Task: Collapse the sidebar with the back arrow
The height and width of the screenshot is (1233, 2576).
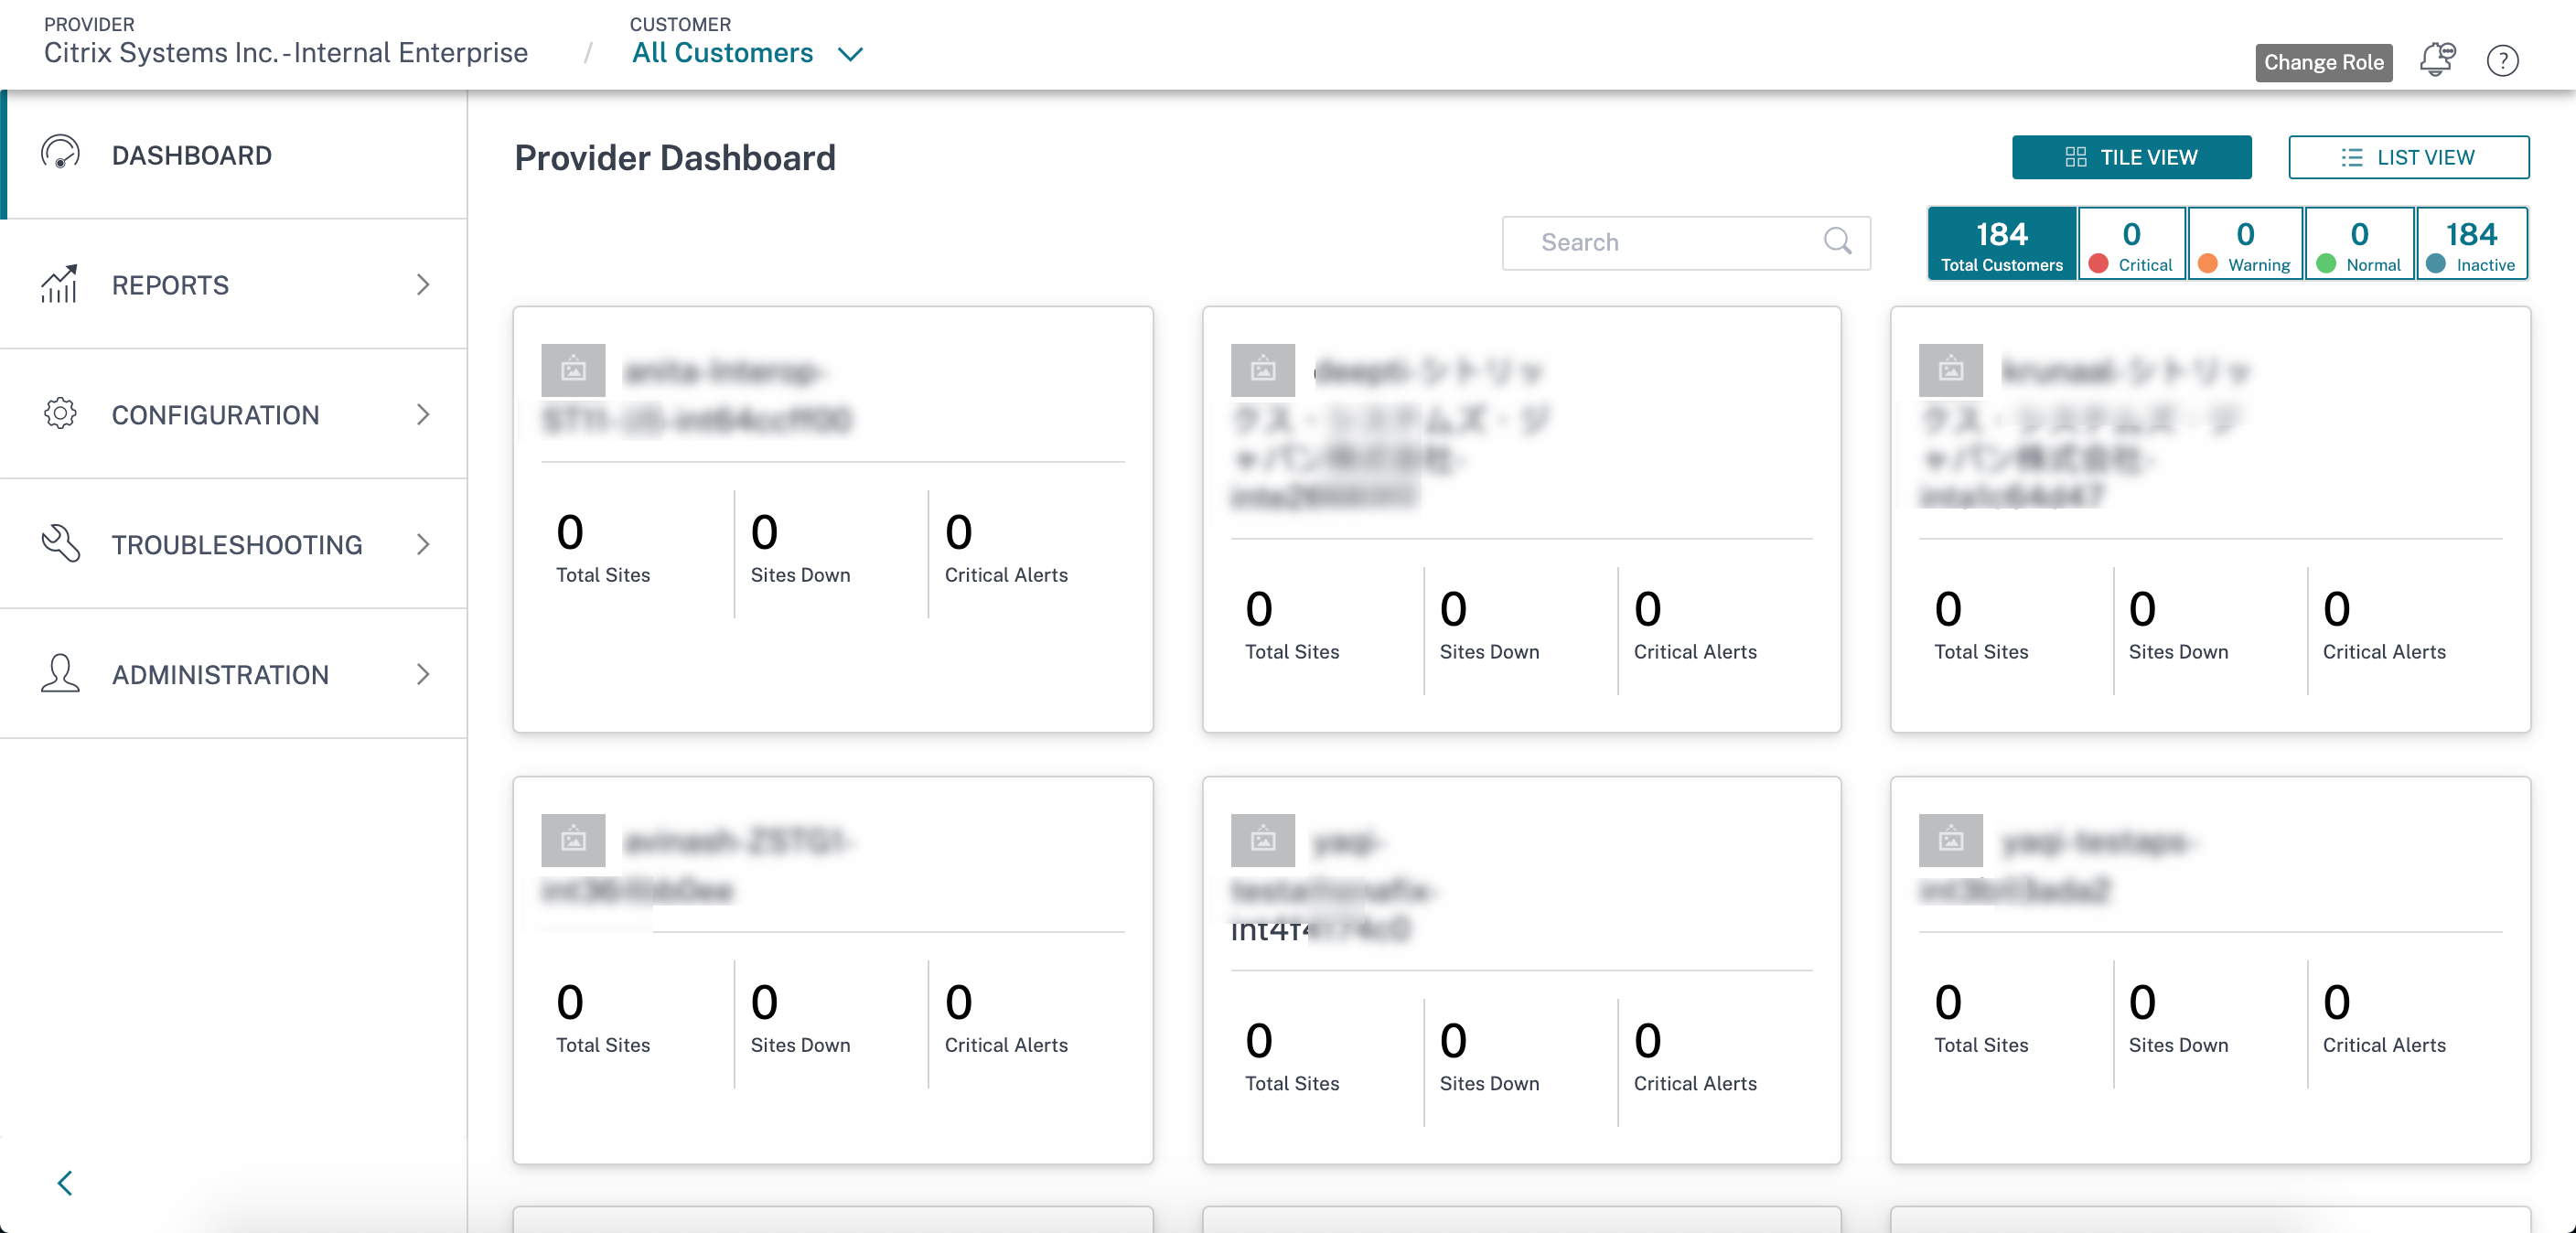Action: (x=65, y=1183)
